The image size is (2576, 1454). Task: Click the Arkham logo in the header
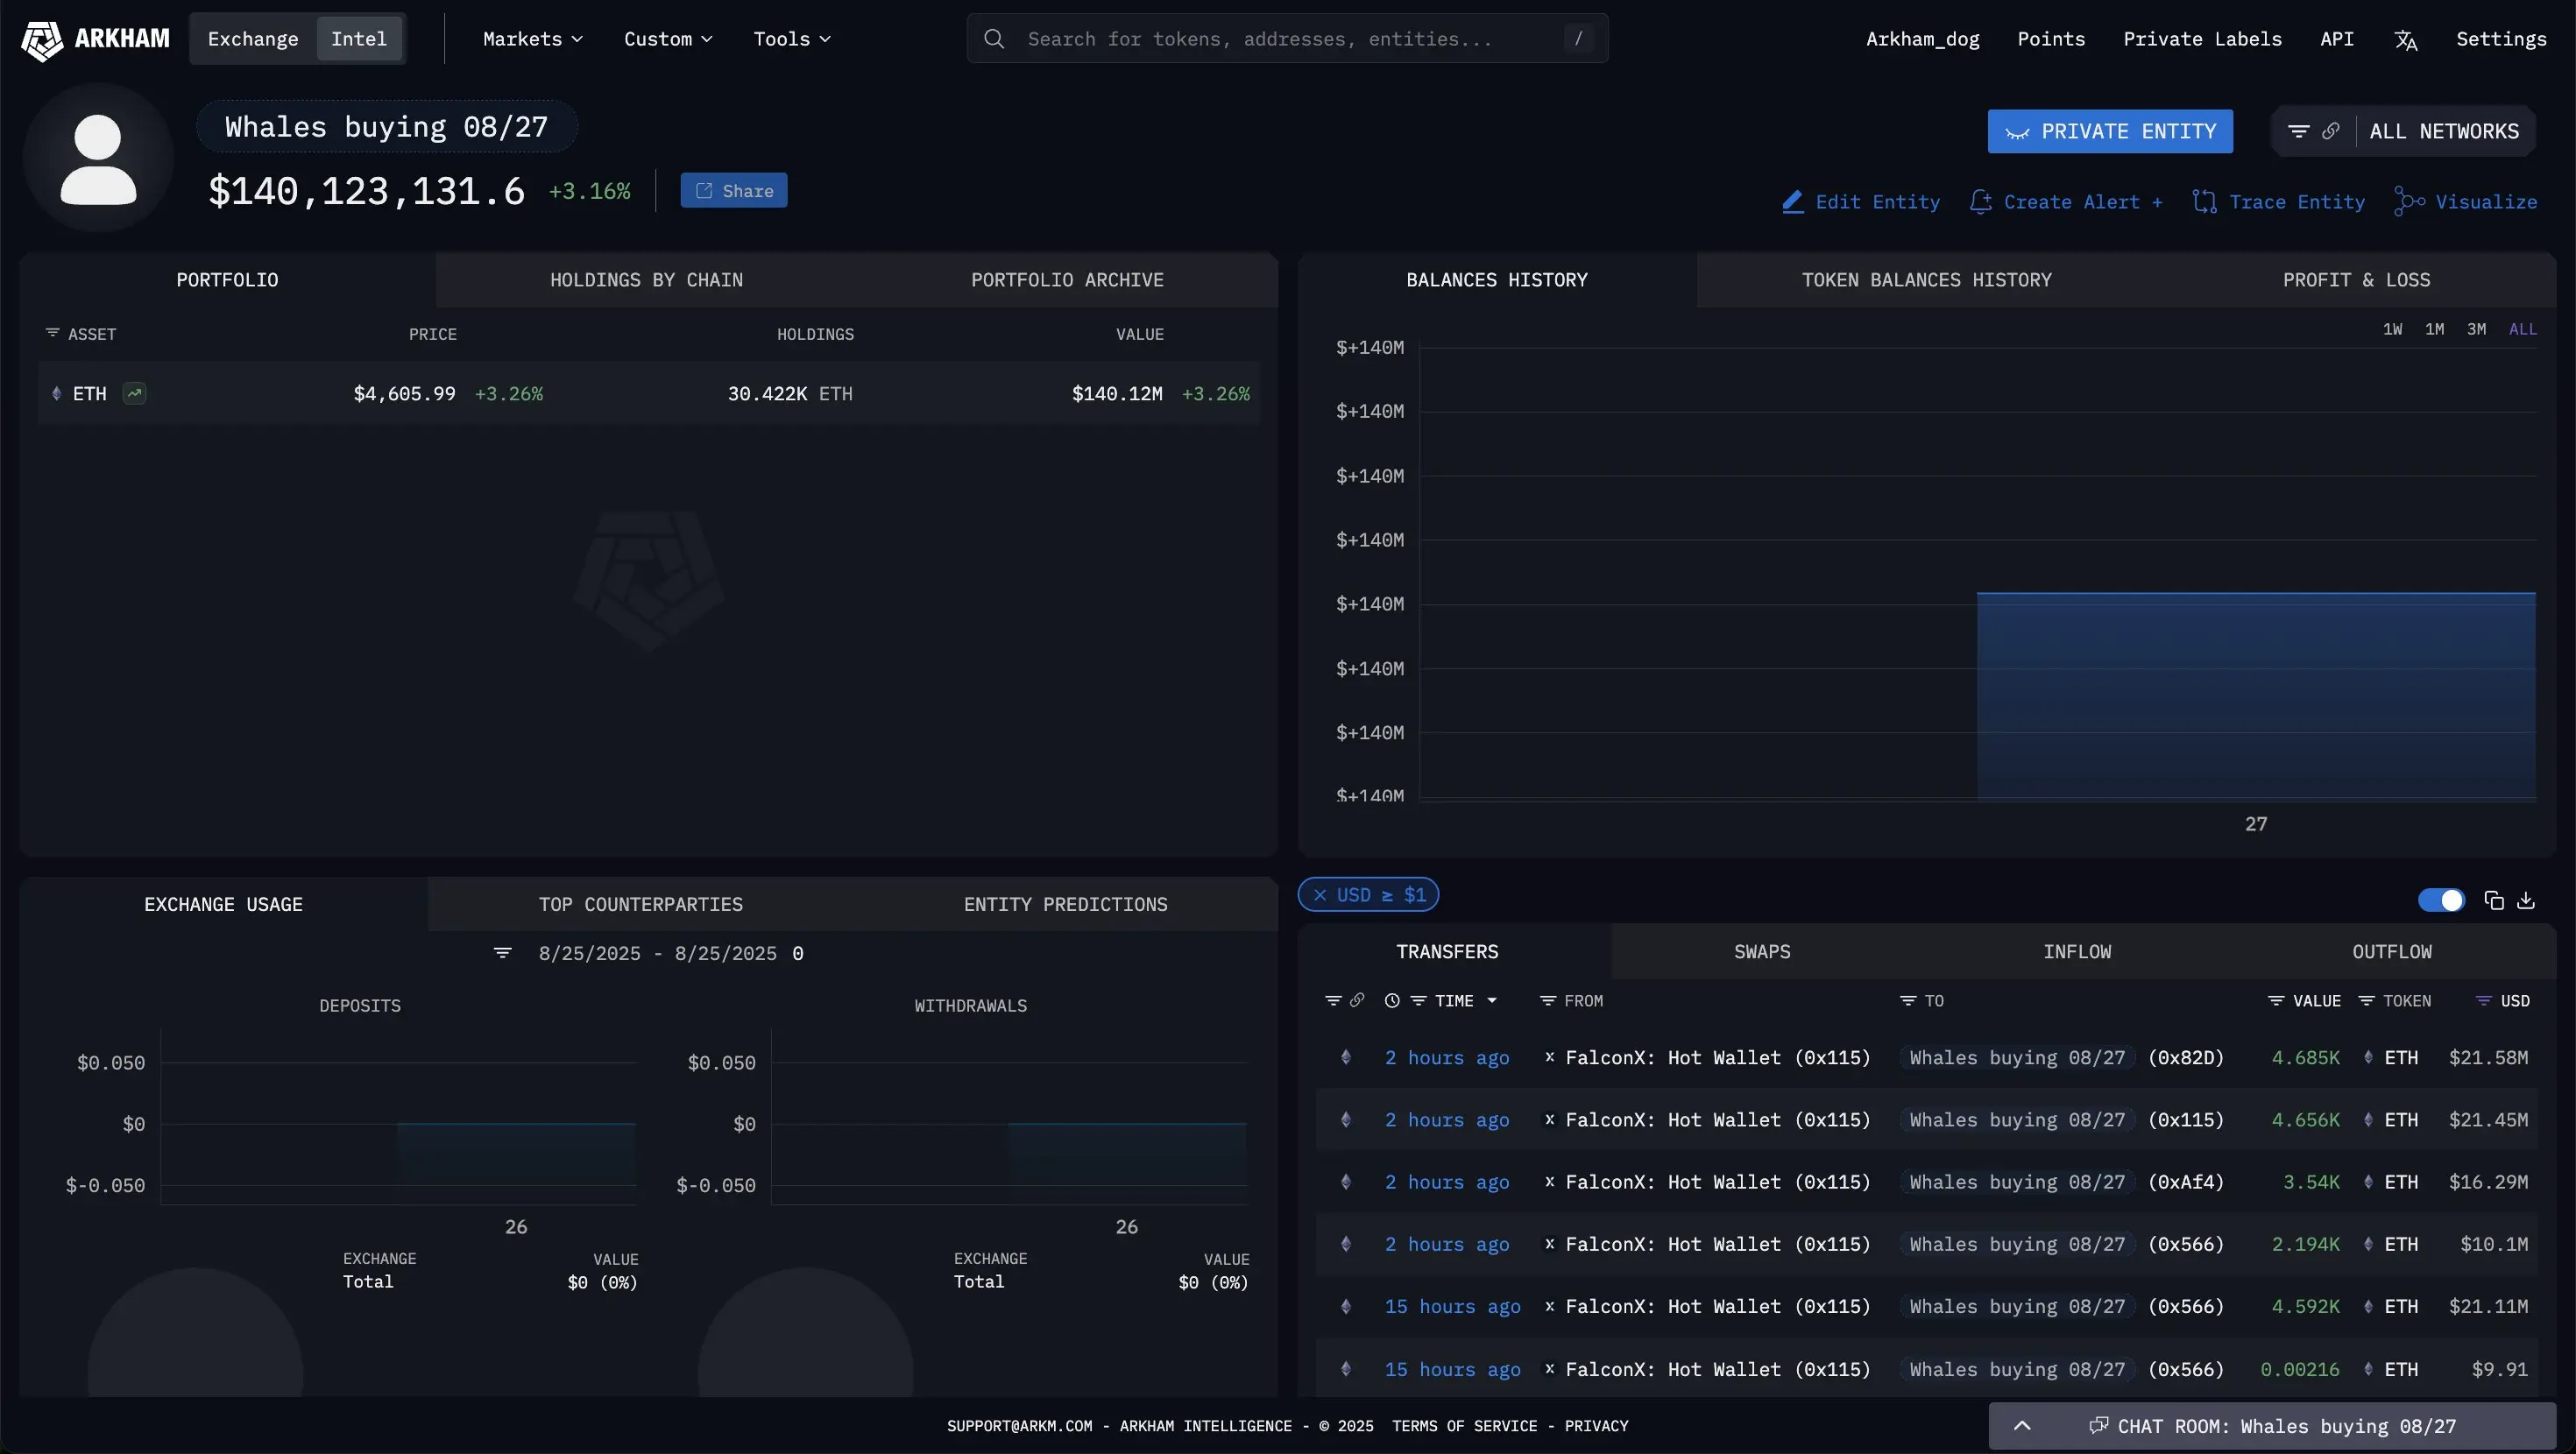[95, 39]
